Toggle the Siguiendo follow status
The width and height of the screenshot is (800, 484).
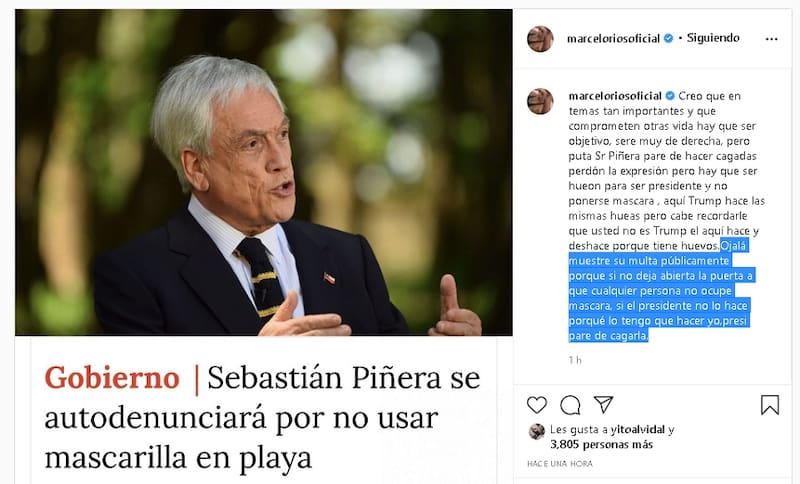coord(713,38)
